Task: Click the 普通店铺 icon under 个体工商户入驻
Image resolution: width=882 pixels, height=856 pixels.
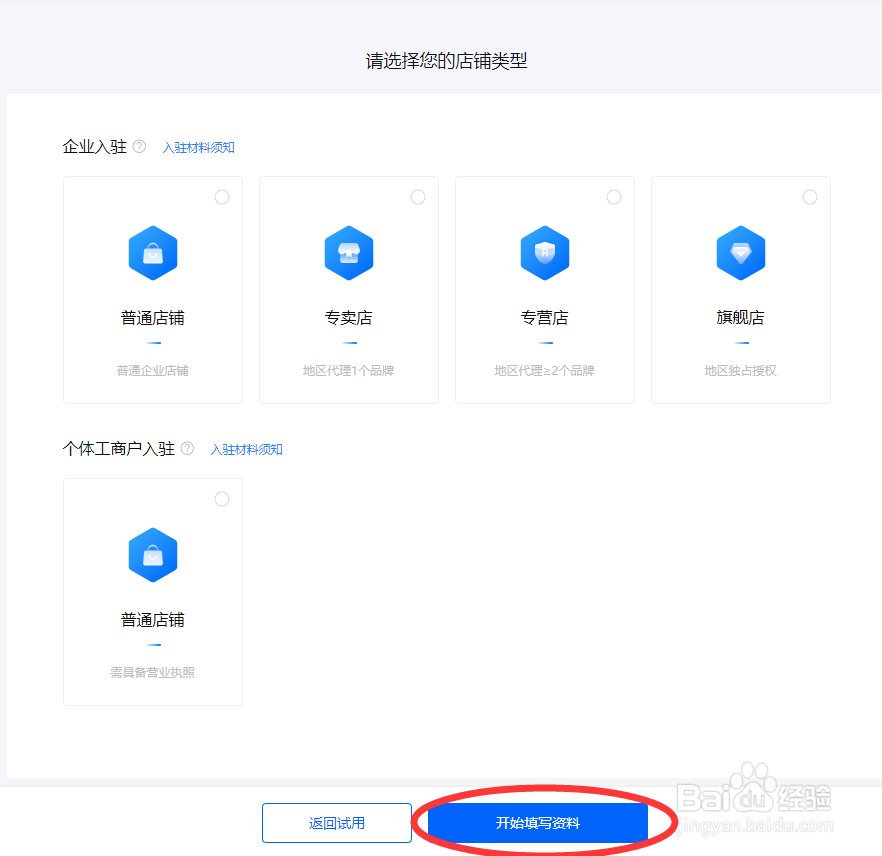Action: pos(152,555)
